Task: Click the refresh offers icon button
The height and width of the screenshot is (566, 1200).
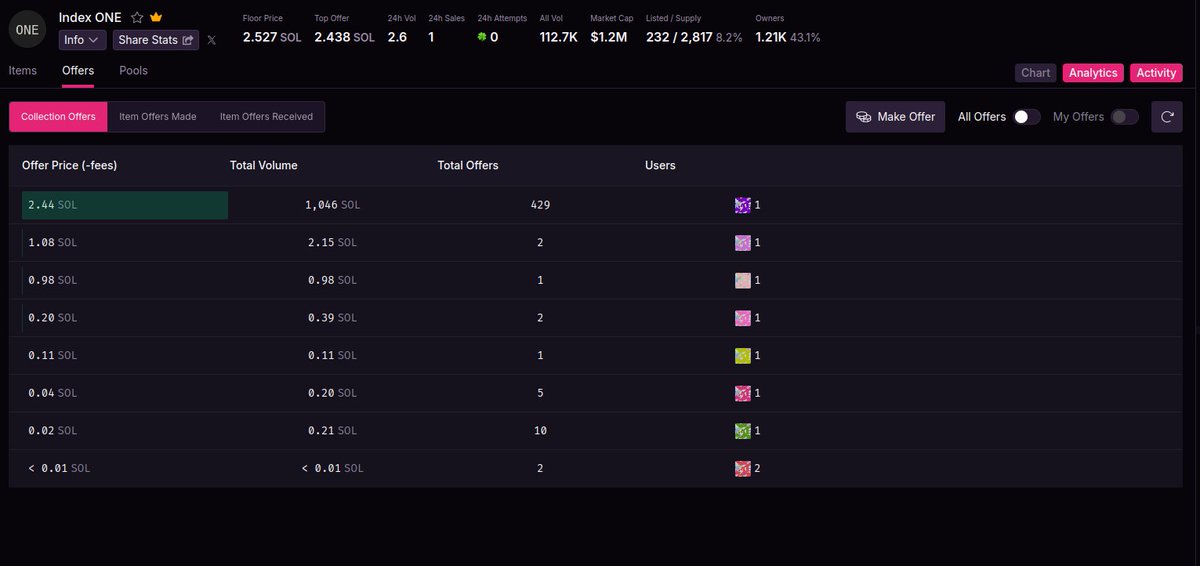Action: (1167, 117)
